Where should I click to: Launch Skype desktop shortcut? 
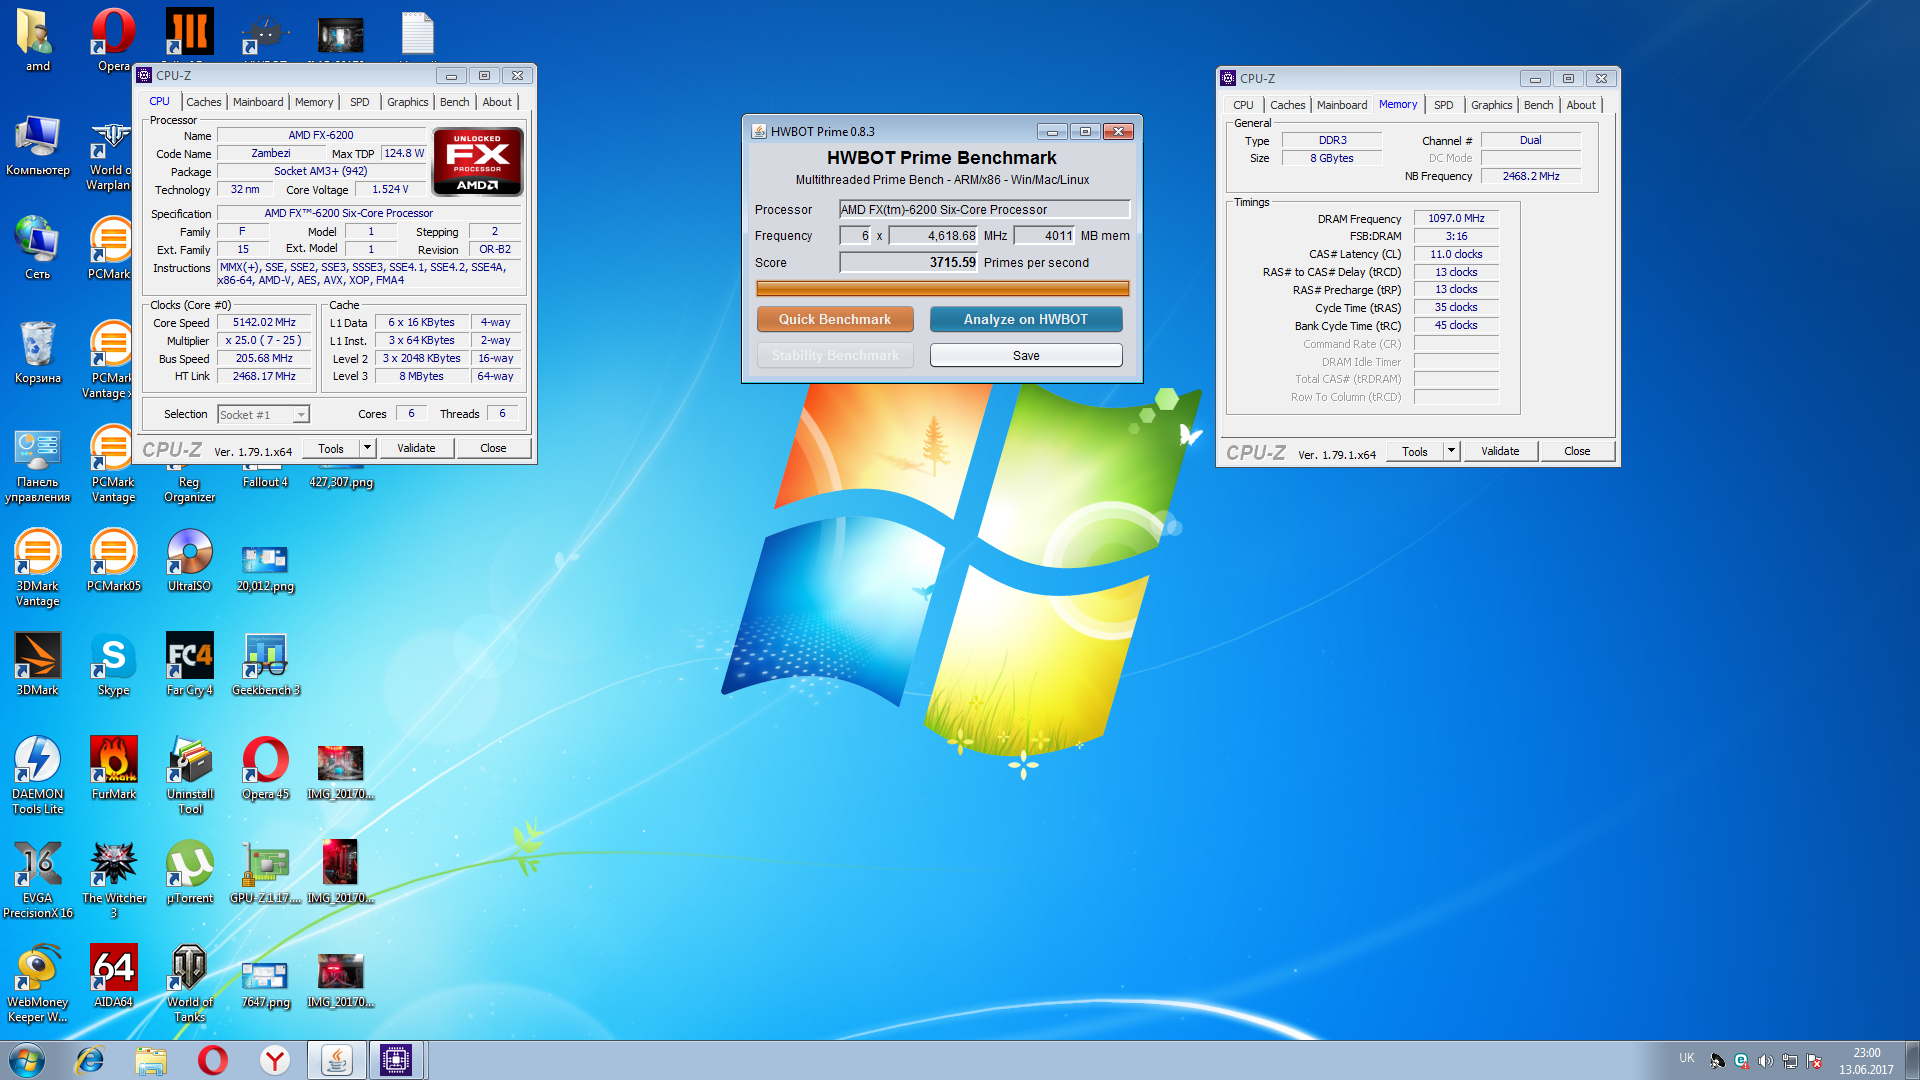click(x=113, y=664)
